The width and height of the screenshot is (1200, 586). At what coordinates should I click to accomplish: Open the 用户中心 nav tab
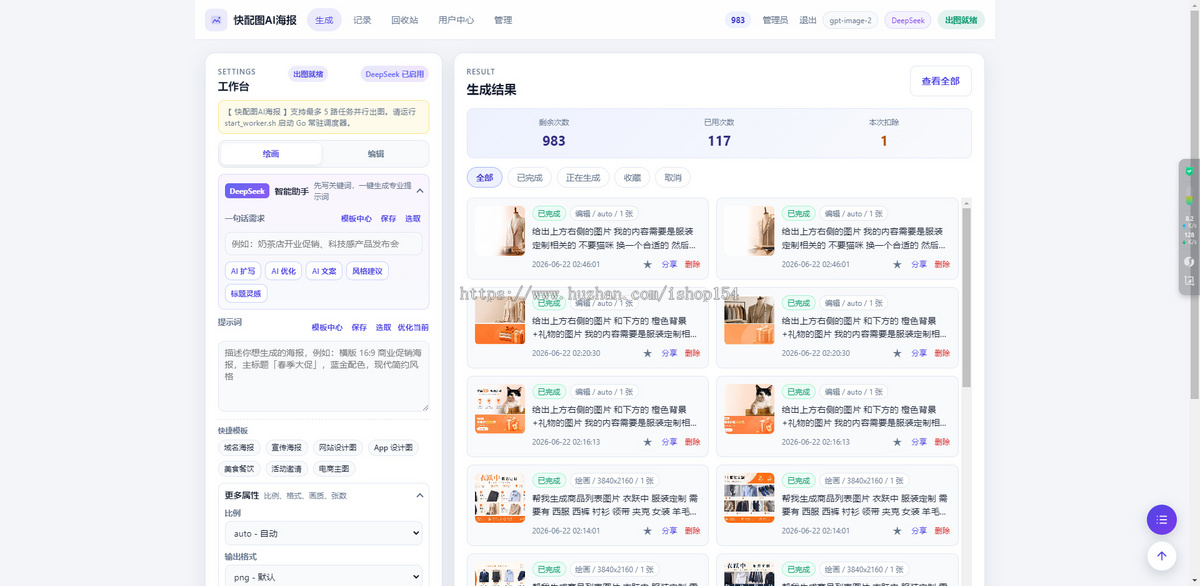[x=456, y=20]
